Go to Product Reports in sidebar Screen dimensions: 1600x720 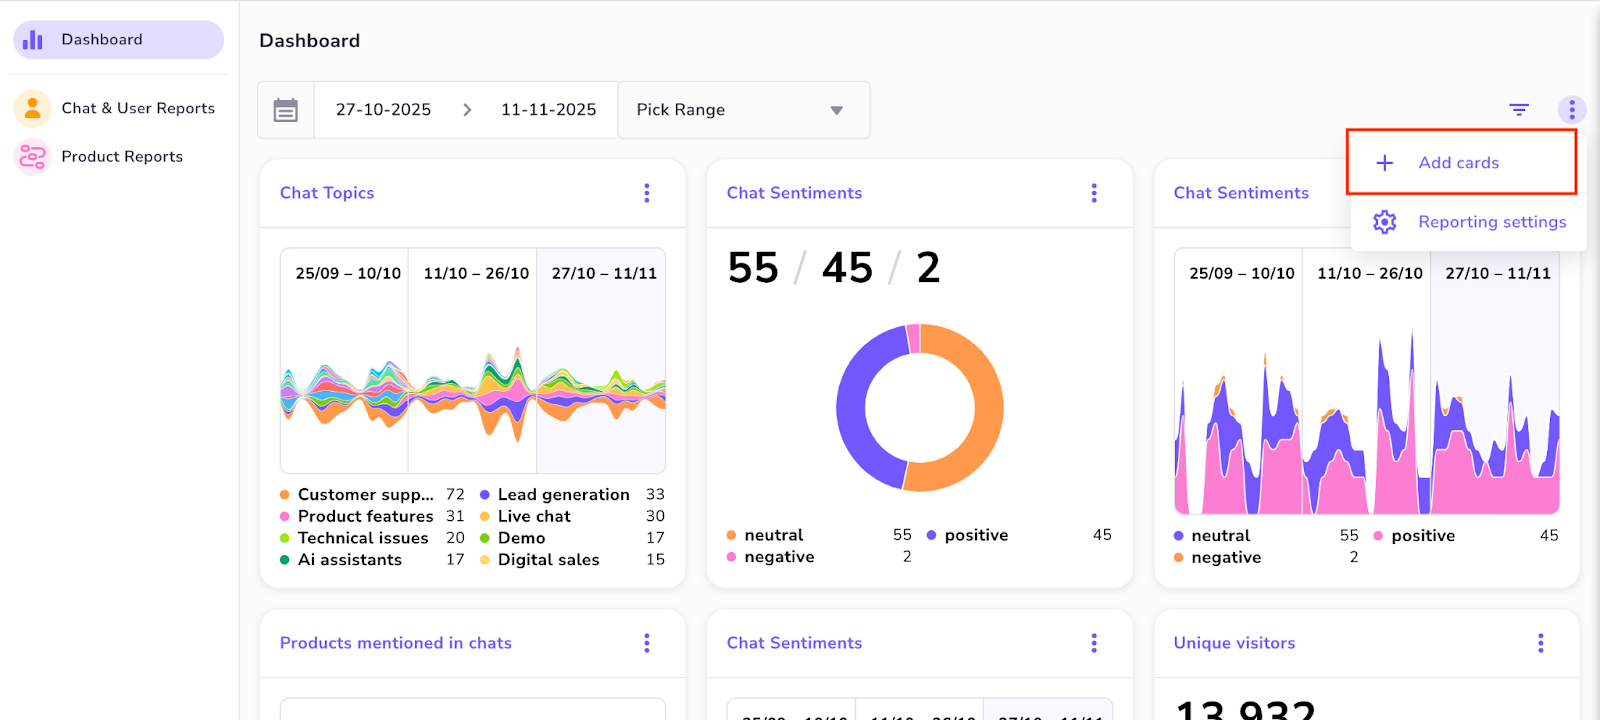pyautogui.click(x=122, y=156)
